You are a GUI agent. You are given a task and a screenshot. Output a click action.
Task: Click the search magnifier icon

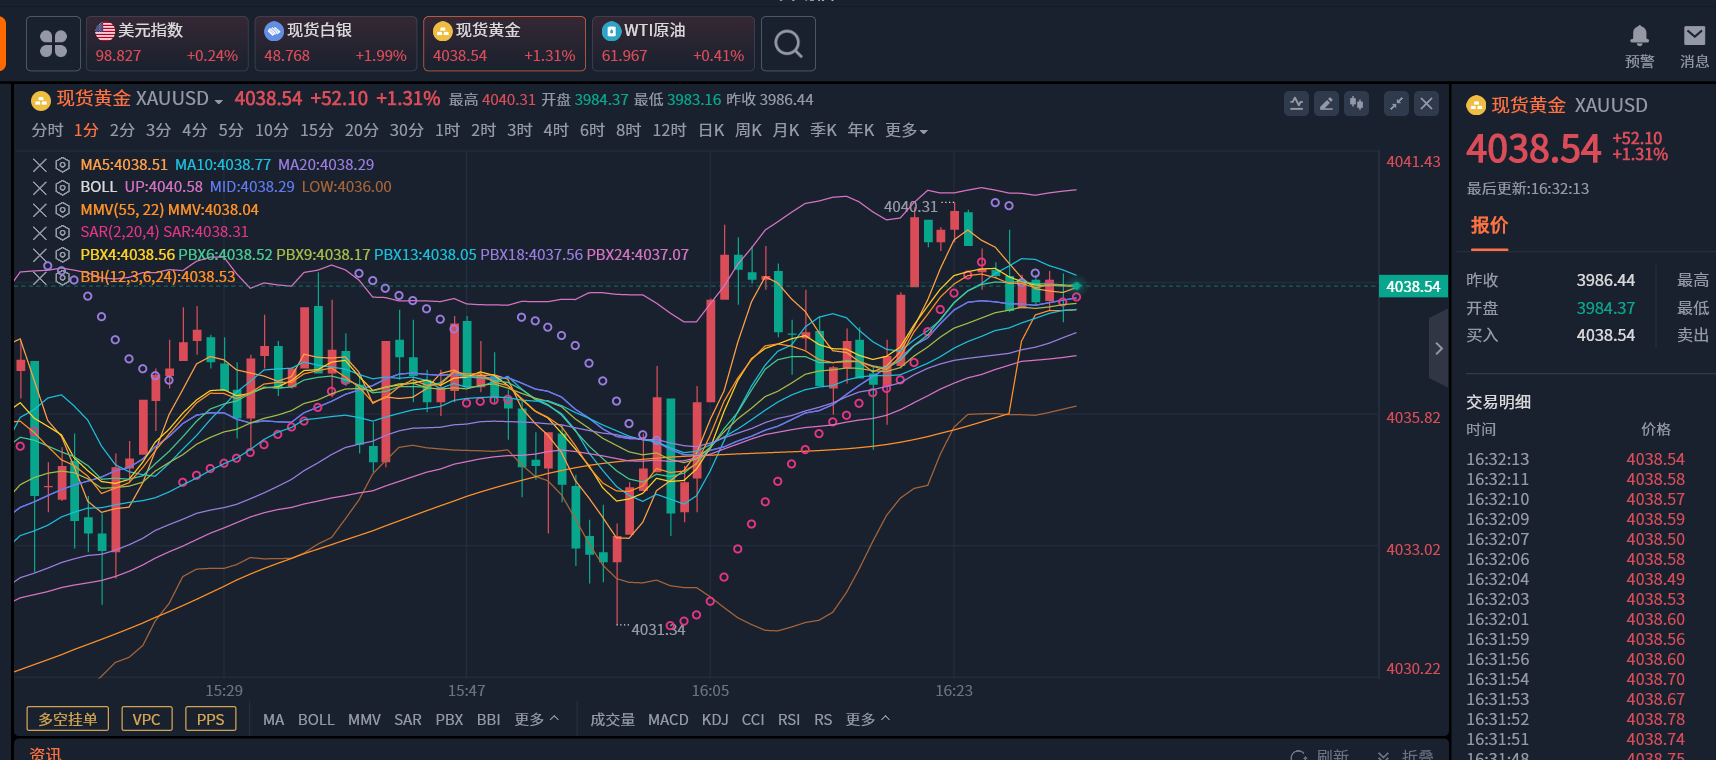pyautogui.click(x=788, y=44)
